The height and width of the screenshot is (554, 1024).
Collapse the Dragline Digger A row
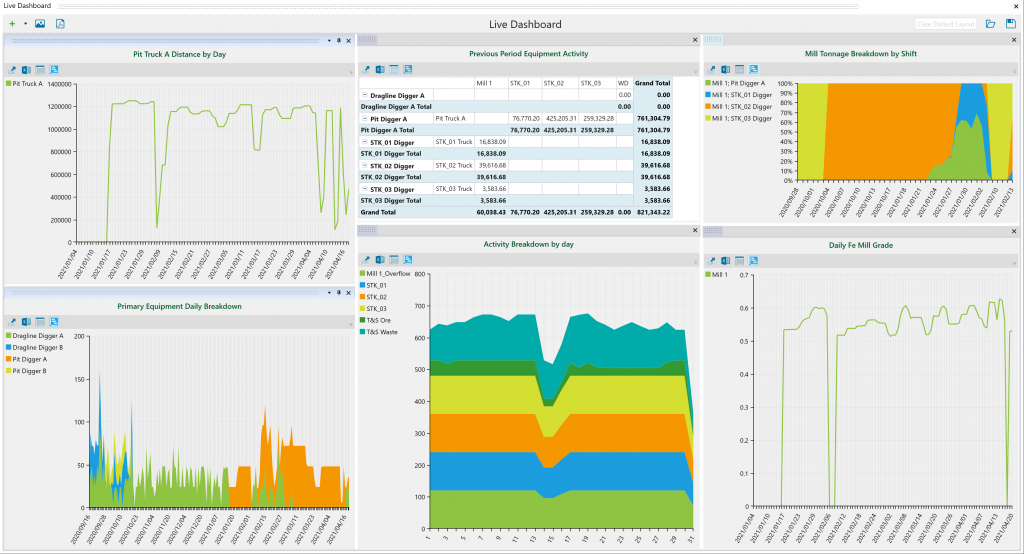364,95
